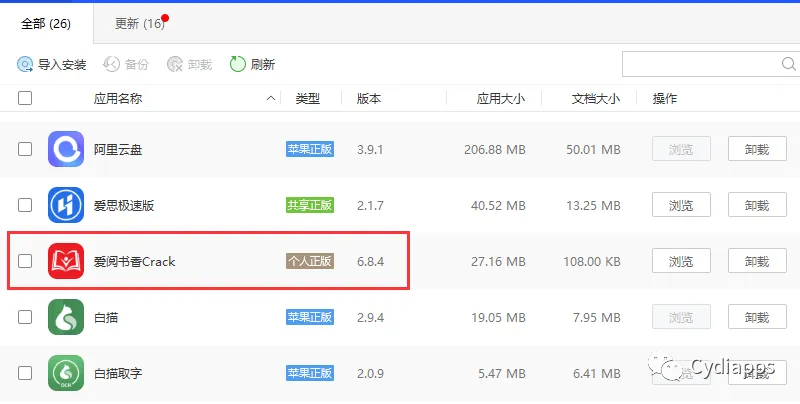Check the 白描 row checkbox
This screenshot has height=404, width=800.
tap(25, 317)
